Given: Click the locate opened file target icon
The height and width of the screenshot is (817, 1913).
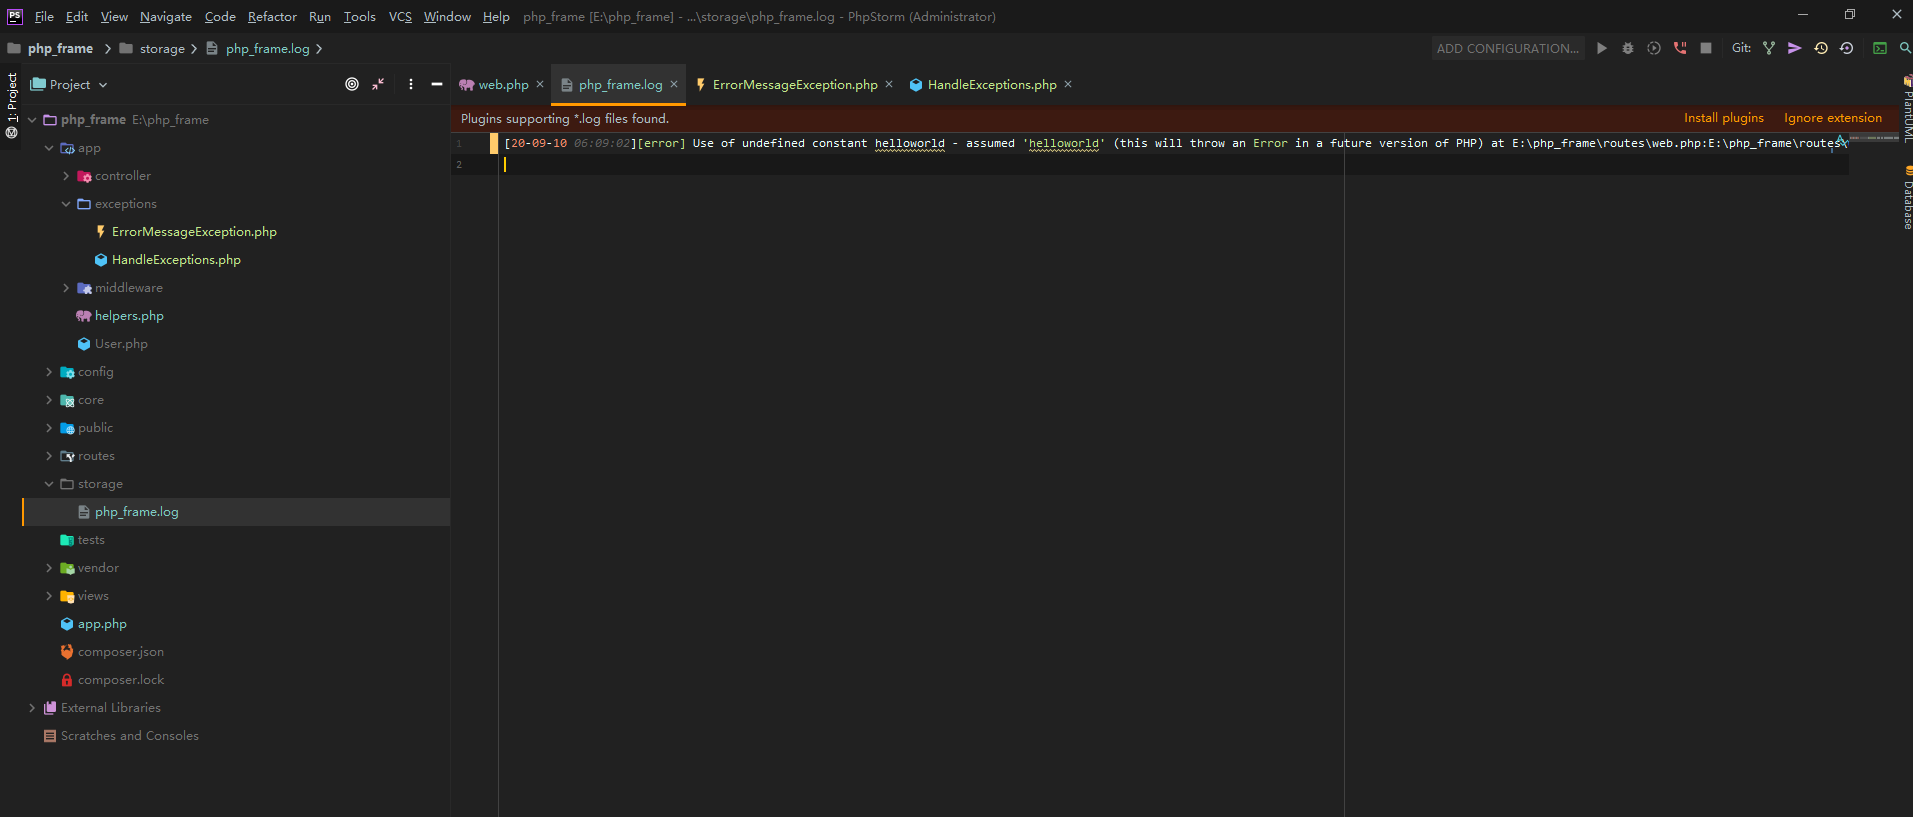Looking at the screenshot, I should [352, 84].
